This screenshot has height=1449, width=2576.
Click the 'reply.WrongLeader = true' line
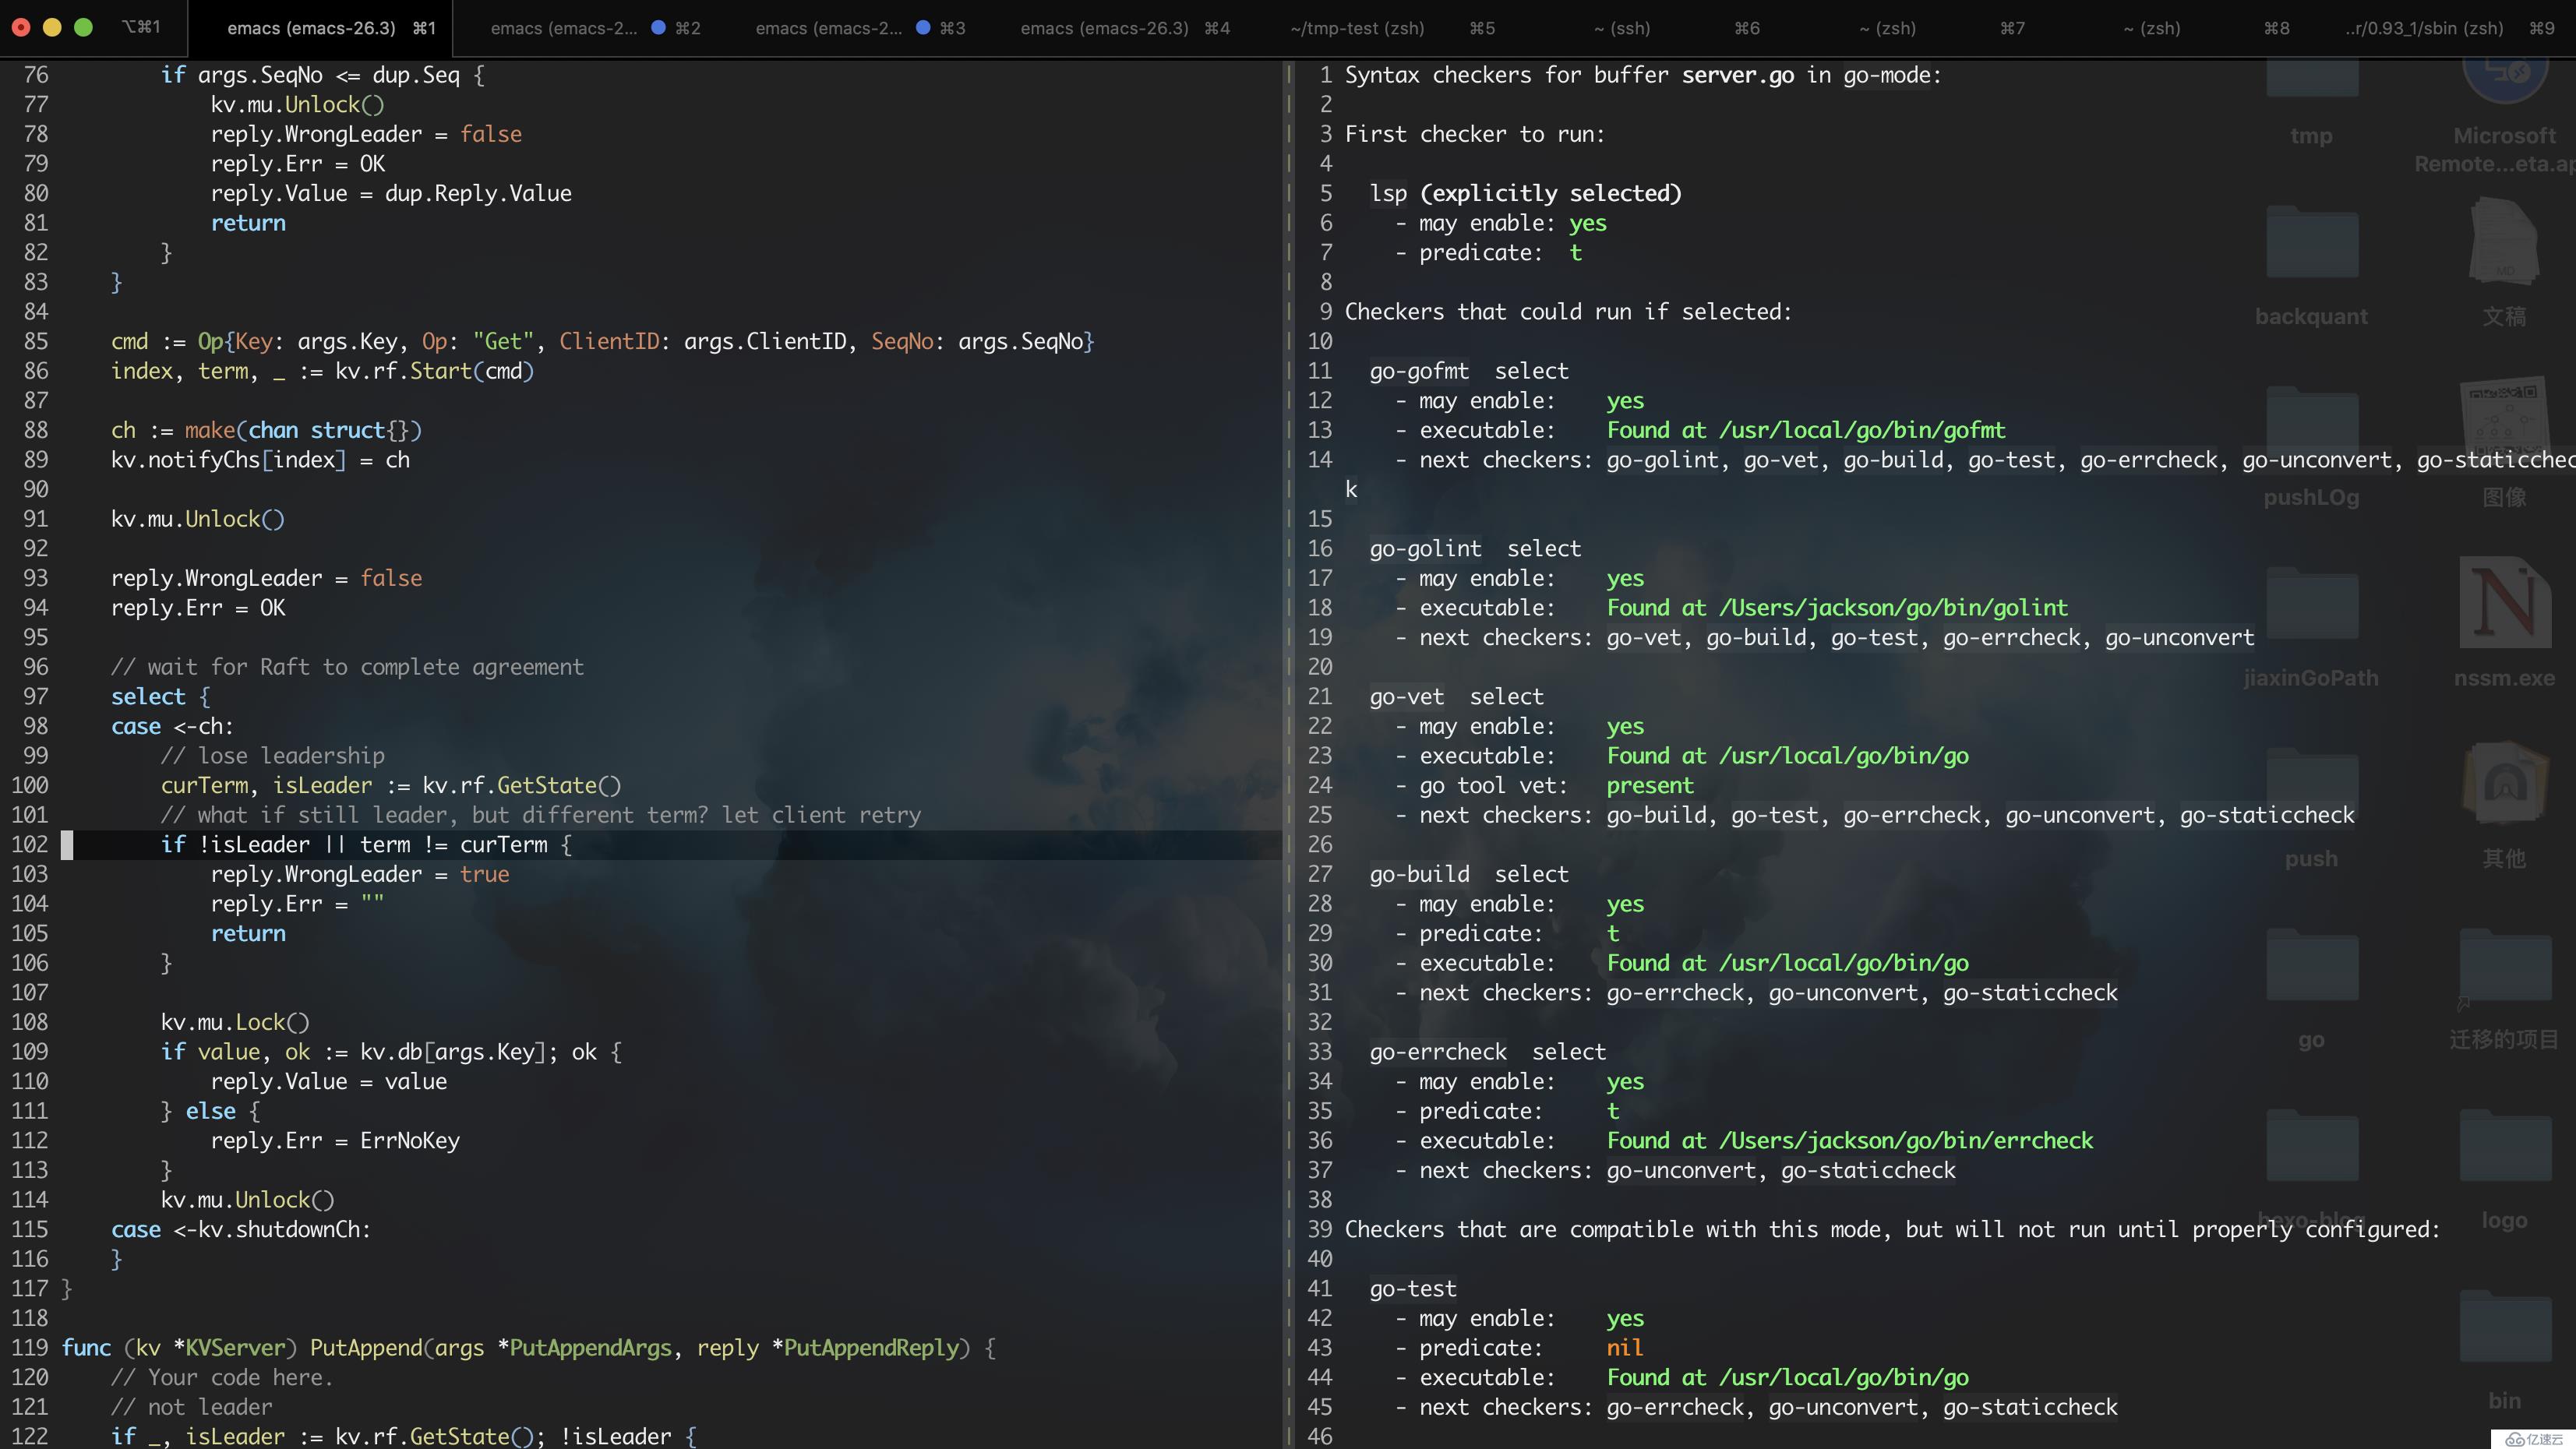360,875
